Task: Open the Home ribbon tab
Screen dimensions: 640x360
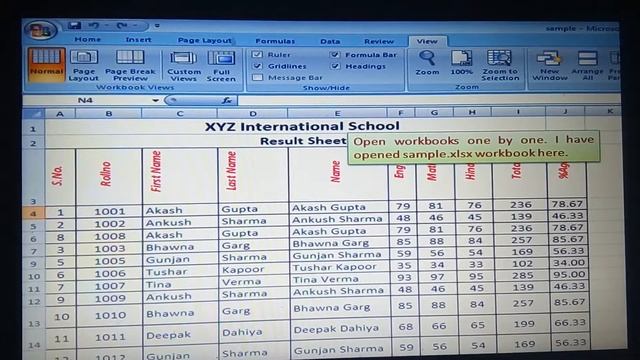Action: (x=87, y=40)
